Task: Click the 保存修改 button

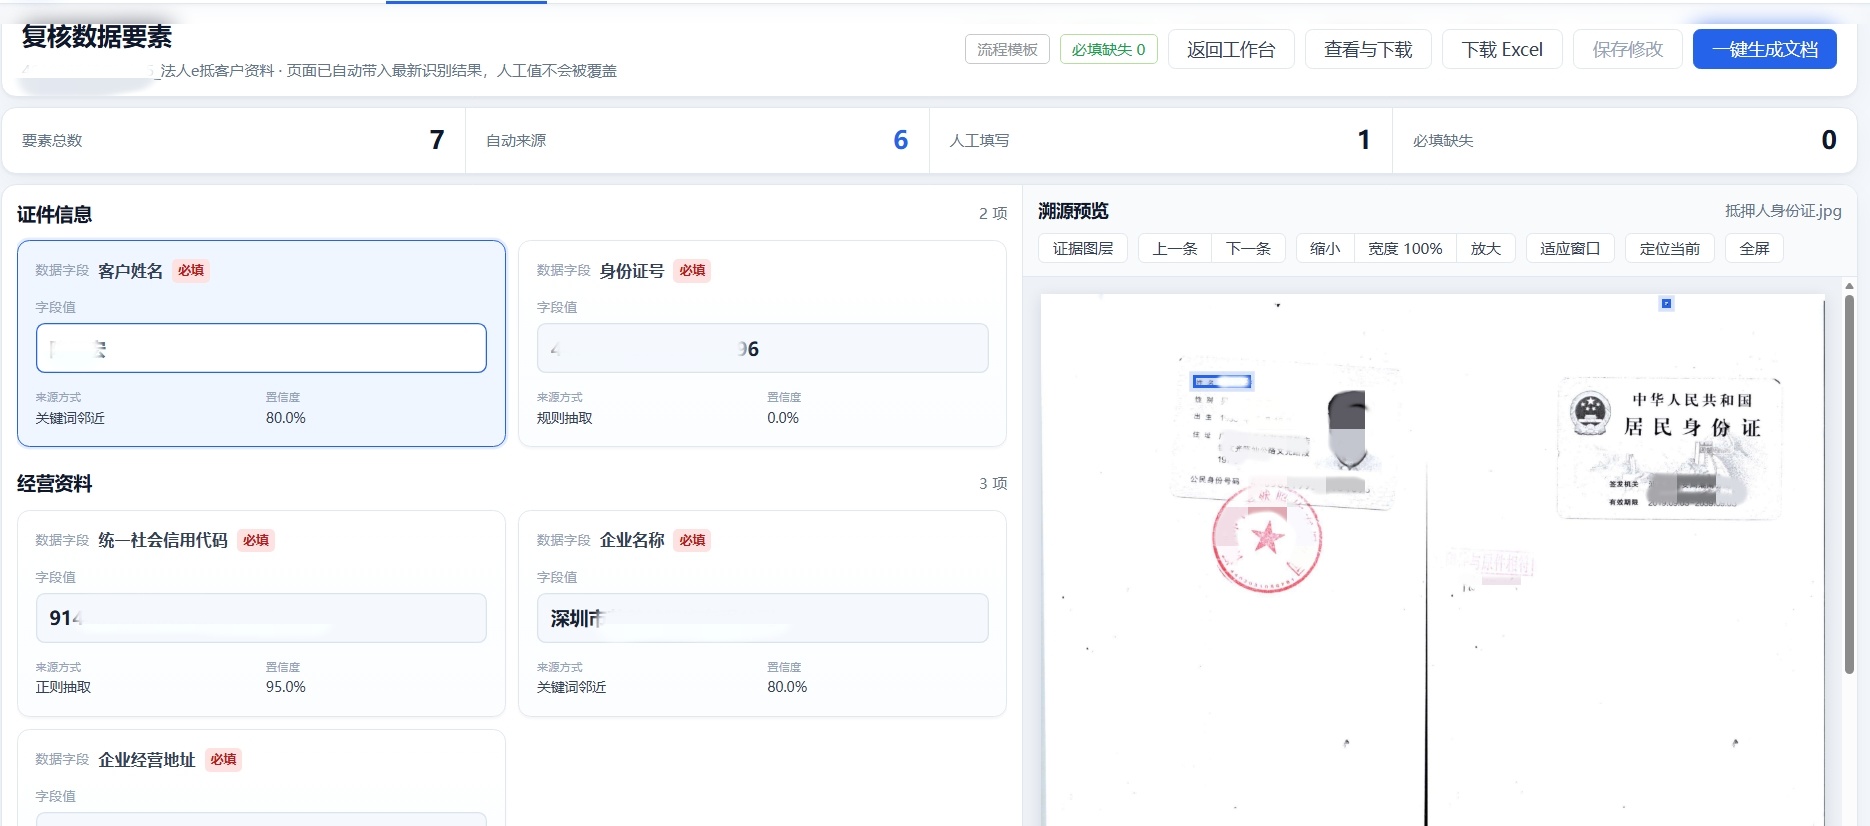Action: click(1627, 49)
